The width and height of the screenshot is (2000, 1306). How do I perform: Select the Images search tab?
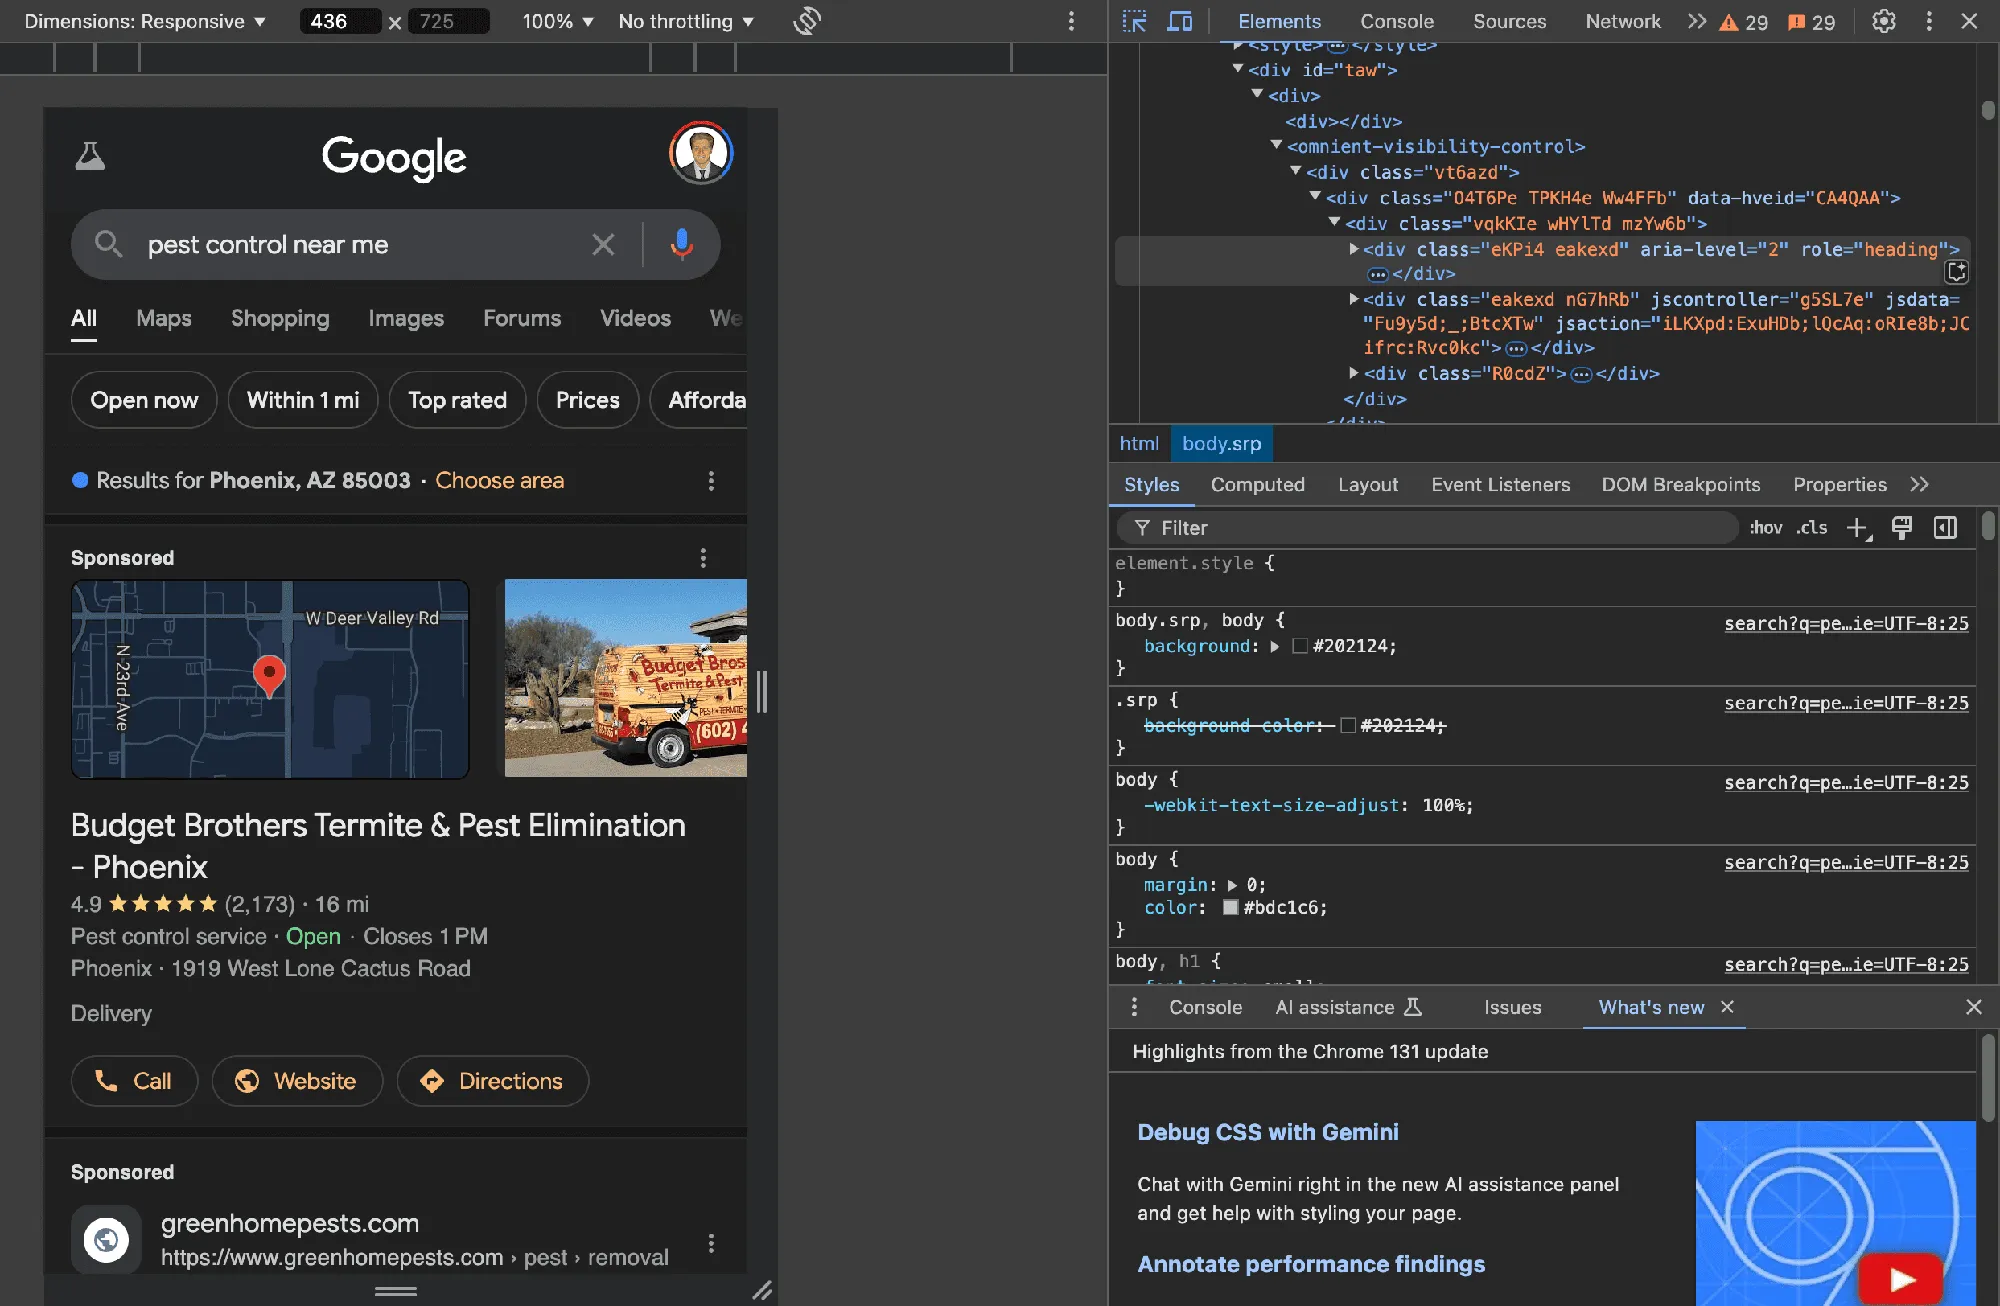[x=406, y=318]
